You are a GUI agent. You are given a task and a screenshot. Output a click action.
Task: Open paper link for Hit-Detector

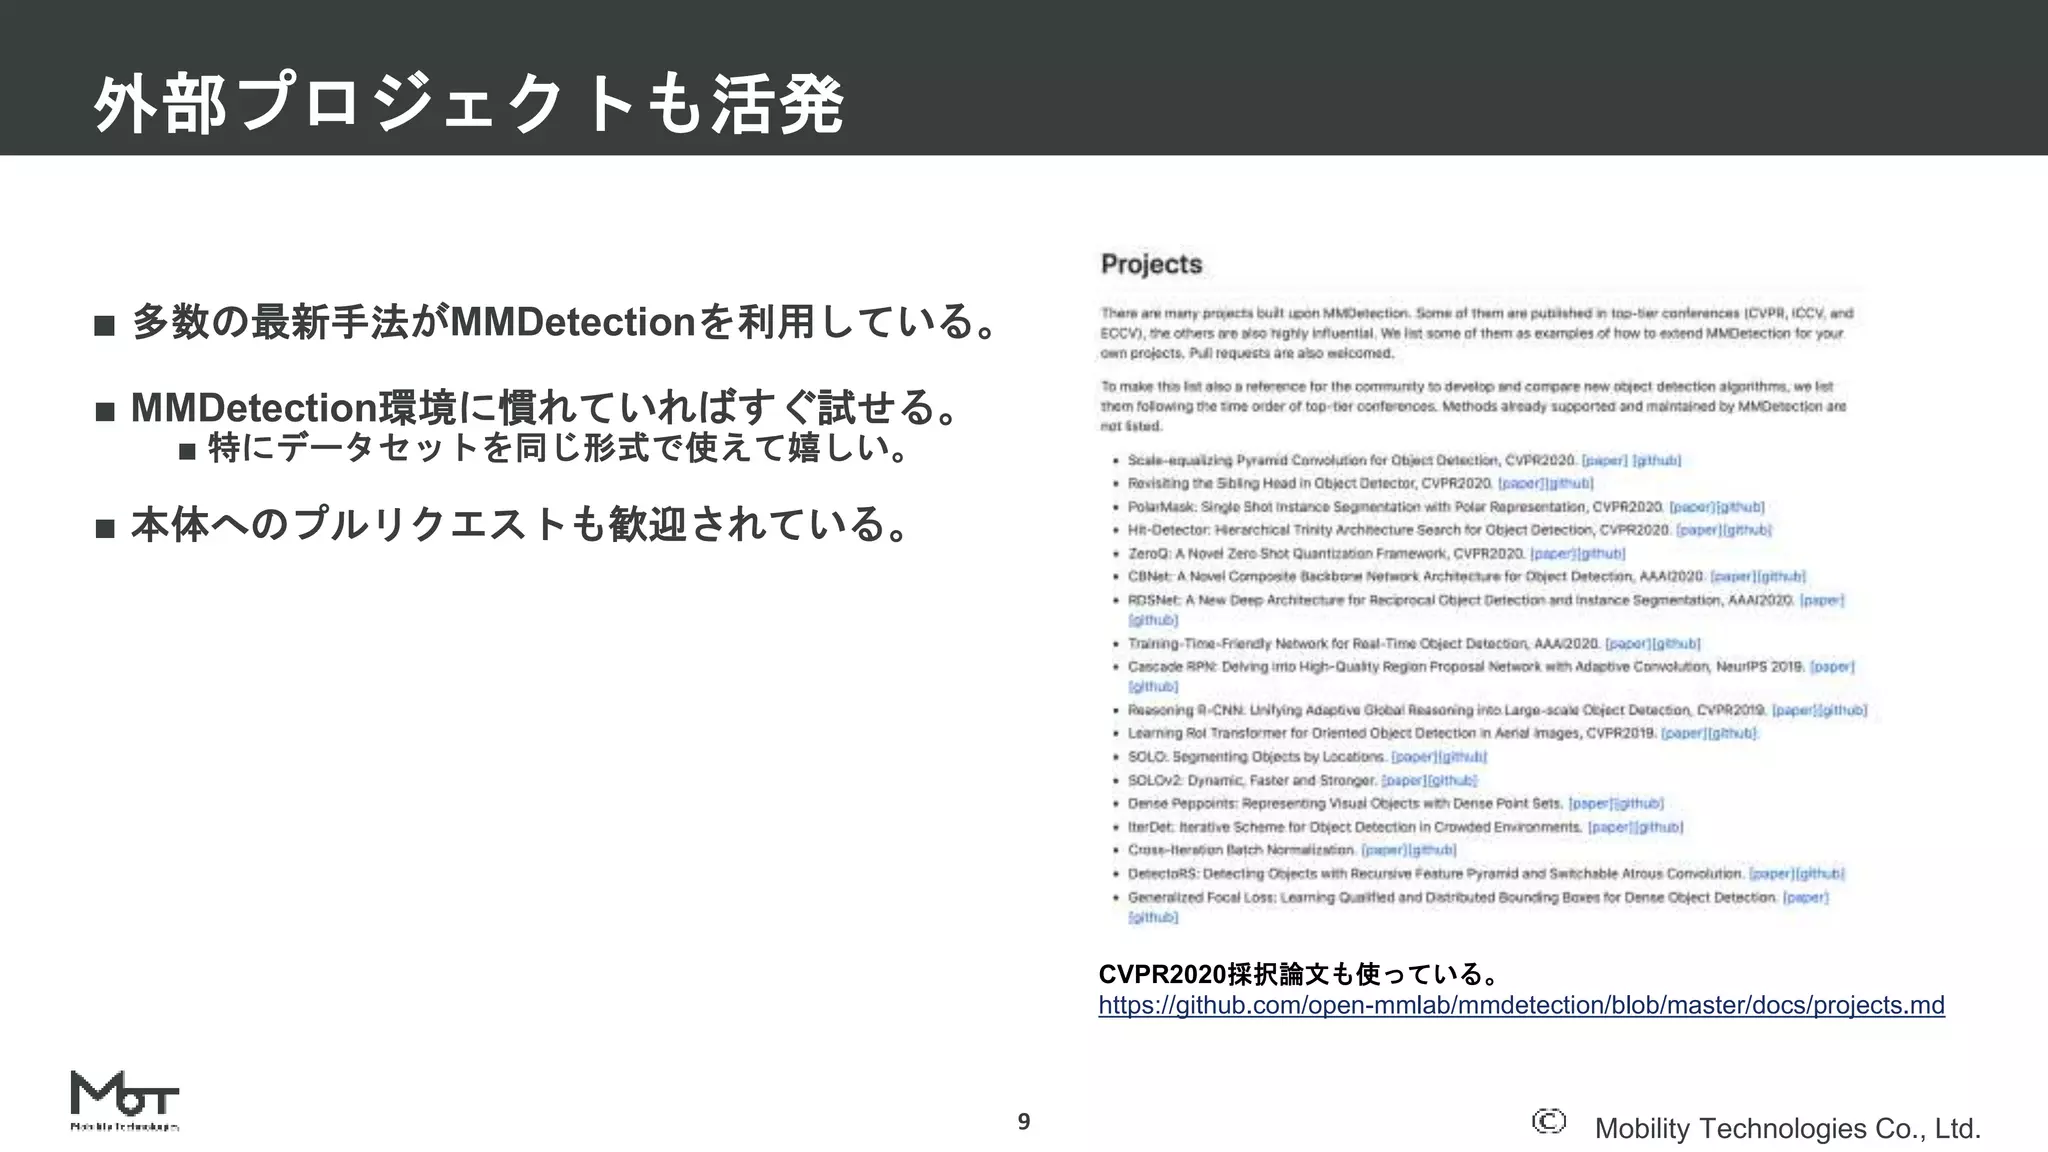[x=1699, y=530]
